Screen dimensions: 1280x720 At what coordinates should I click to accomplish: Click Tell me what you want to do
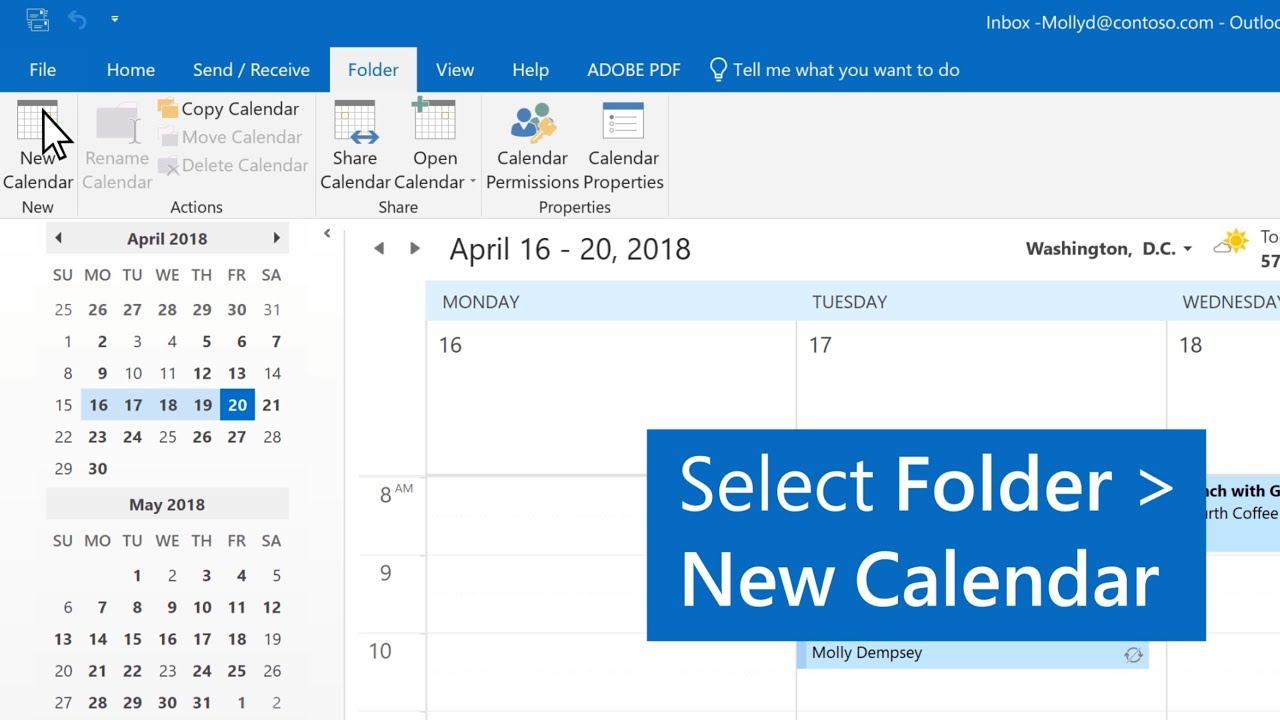[x=845, y=70]
